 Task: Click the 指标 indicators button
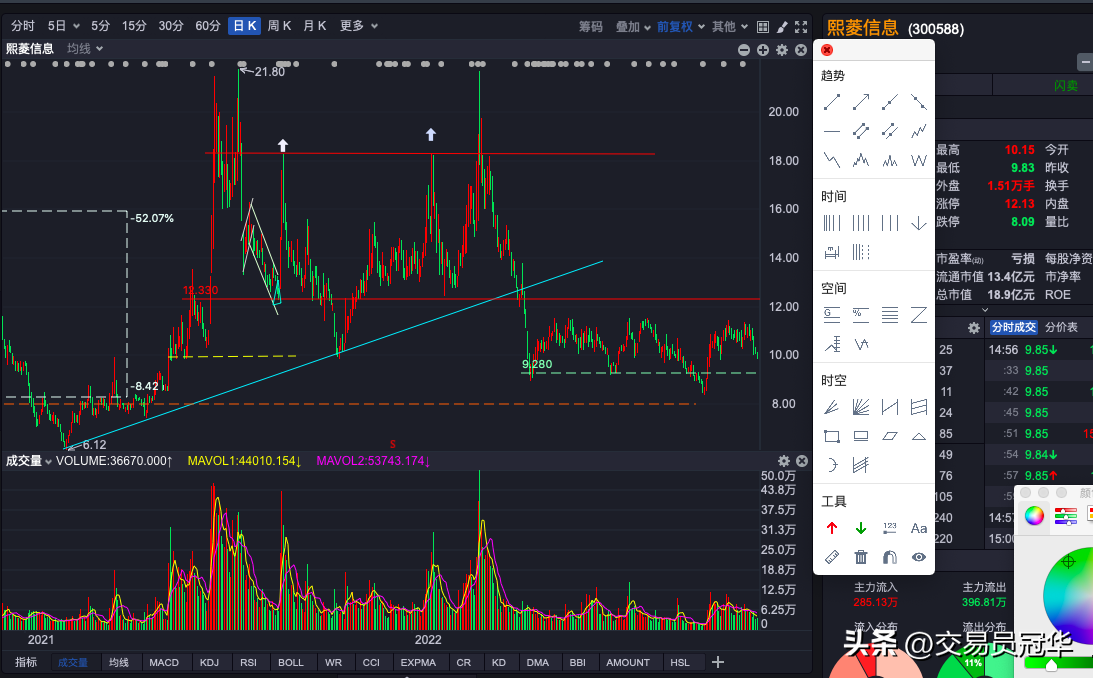coord(26,662)
